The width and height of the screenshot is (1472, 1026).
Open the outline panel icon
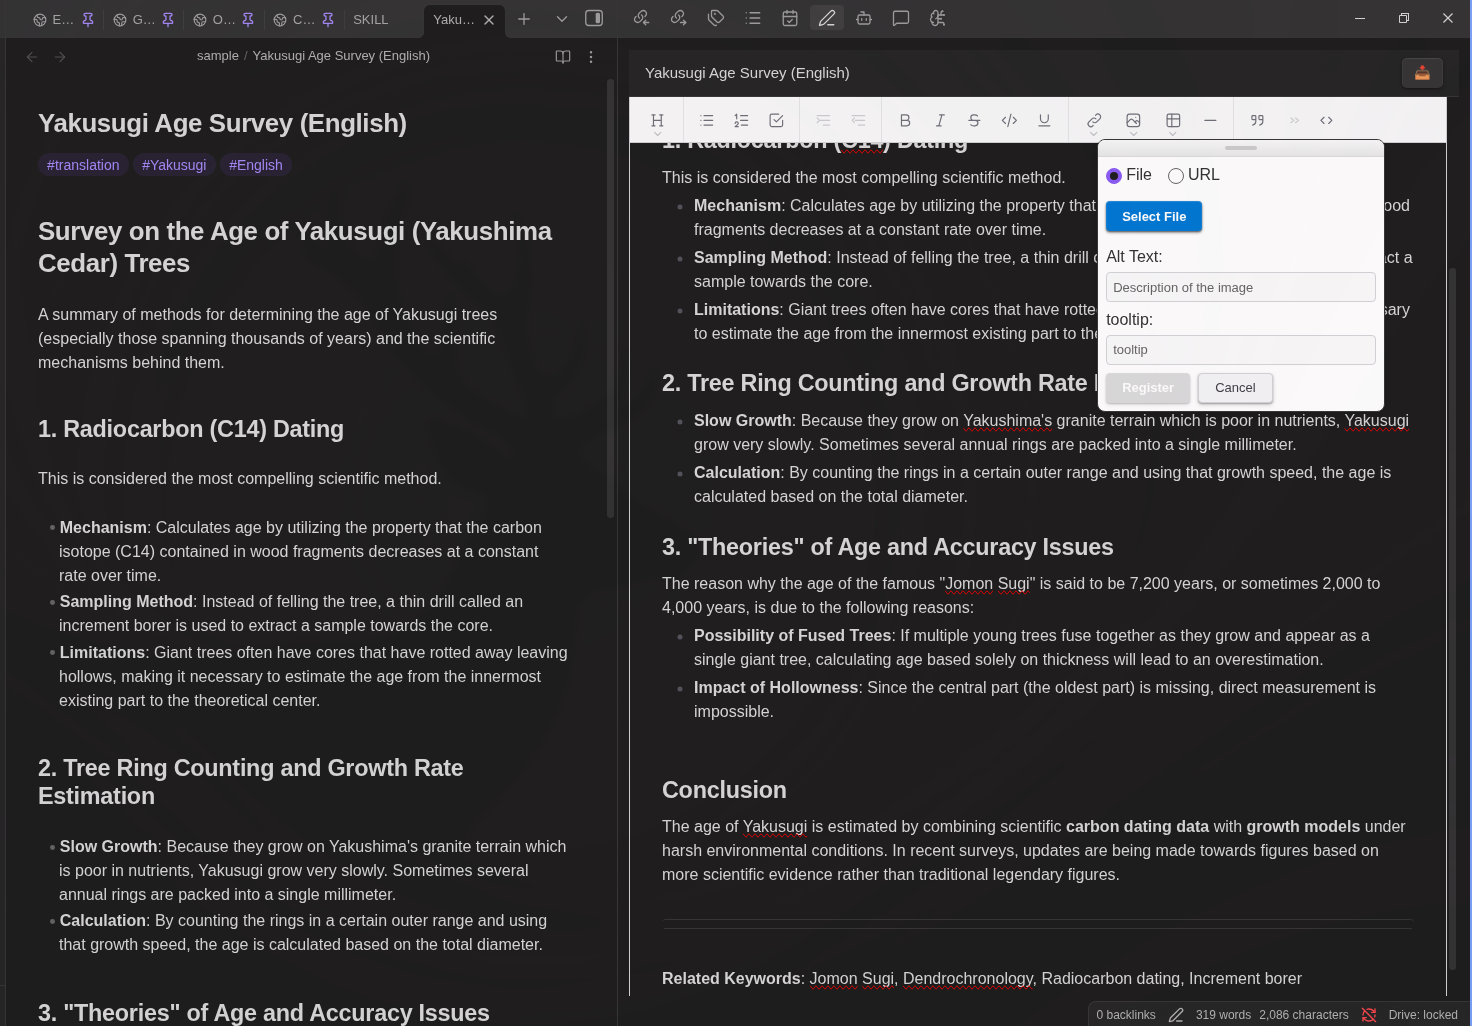pos(753,18)
